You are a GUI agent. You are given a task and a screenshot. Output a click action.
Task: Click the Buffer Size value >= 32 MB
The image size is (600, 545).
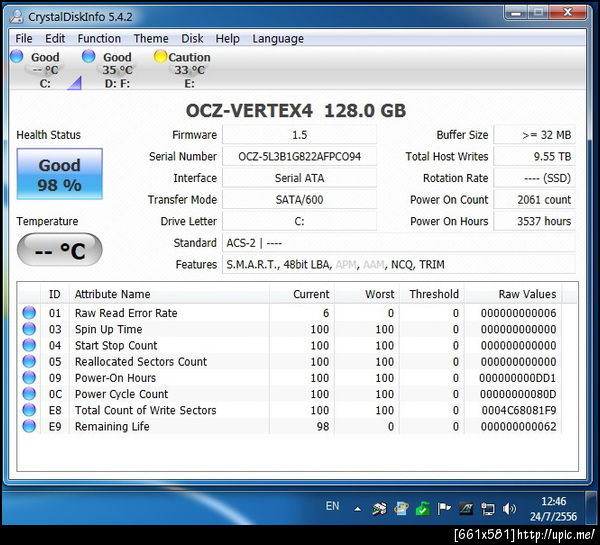pos(535,135)
